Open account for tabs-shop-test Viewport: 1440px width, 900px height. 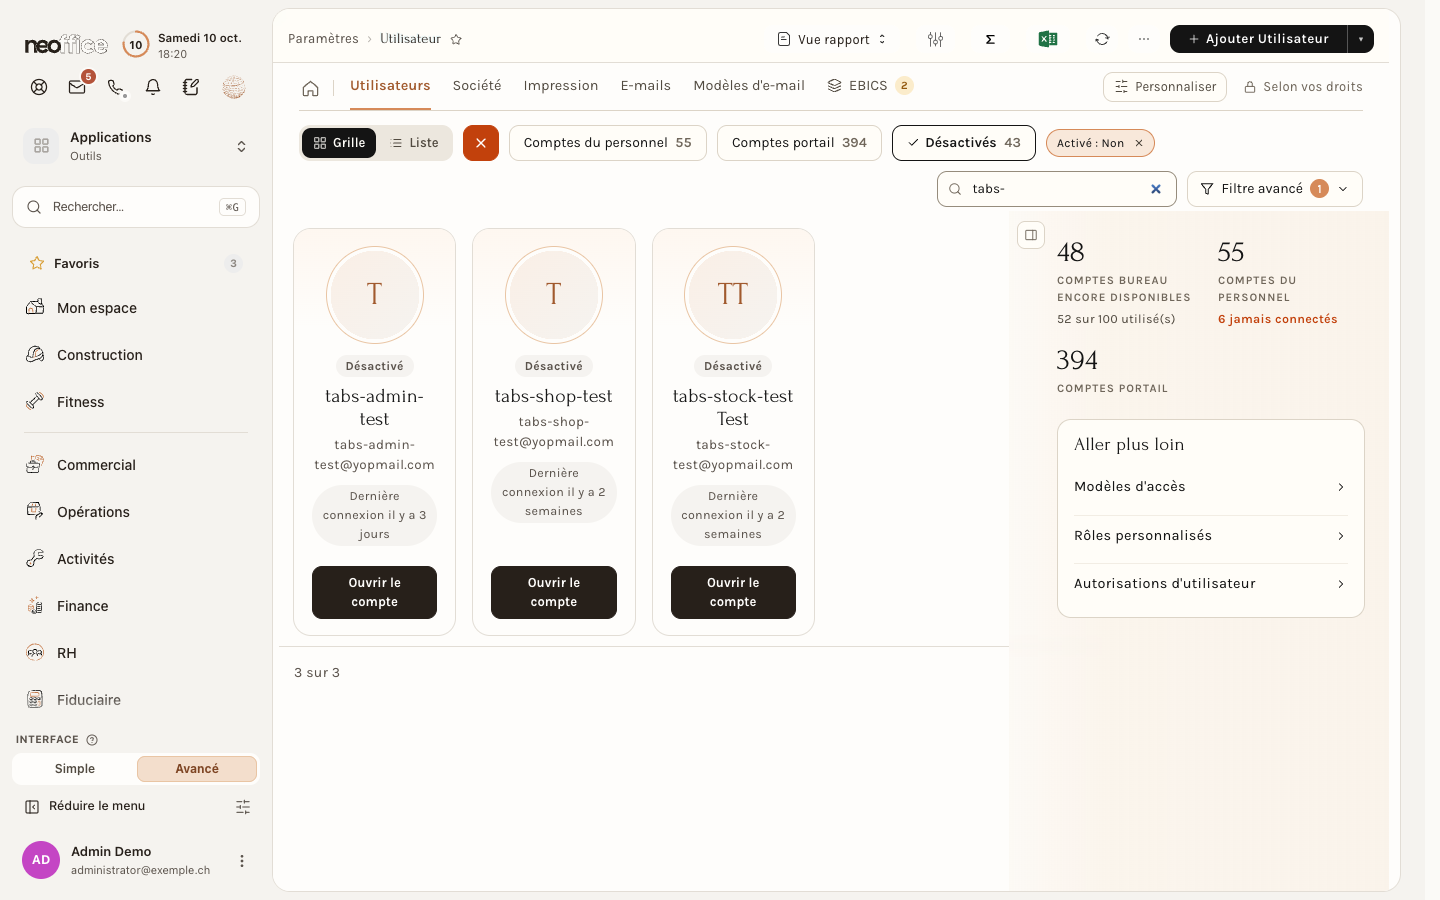click(554, 592)
